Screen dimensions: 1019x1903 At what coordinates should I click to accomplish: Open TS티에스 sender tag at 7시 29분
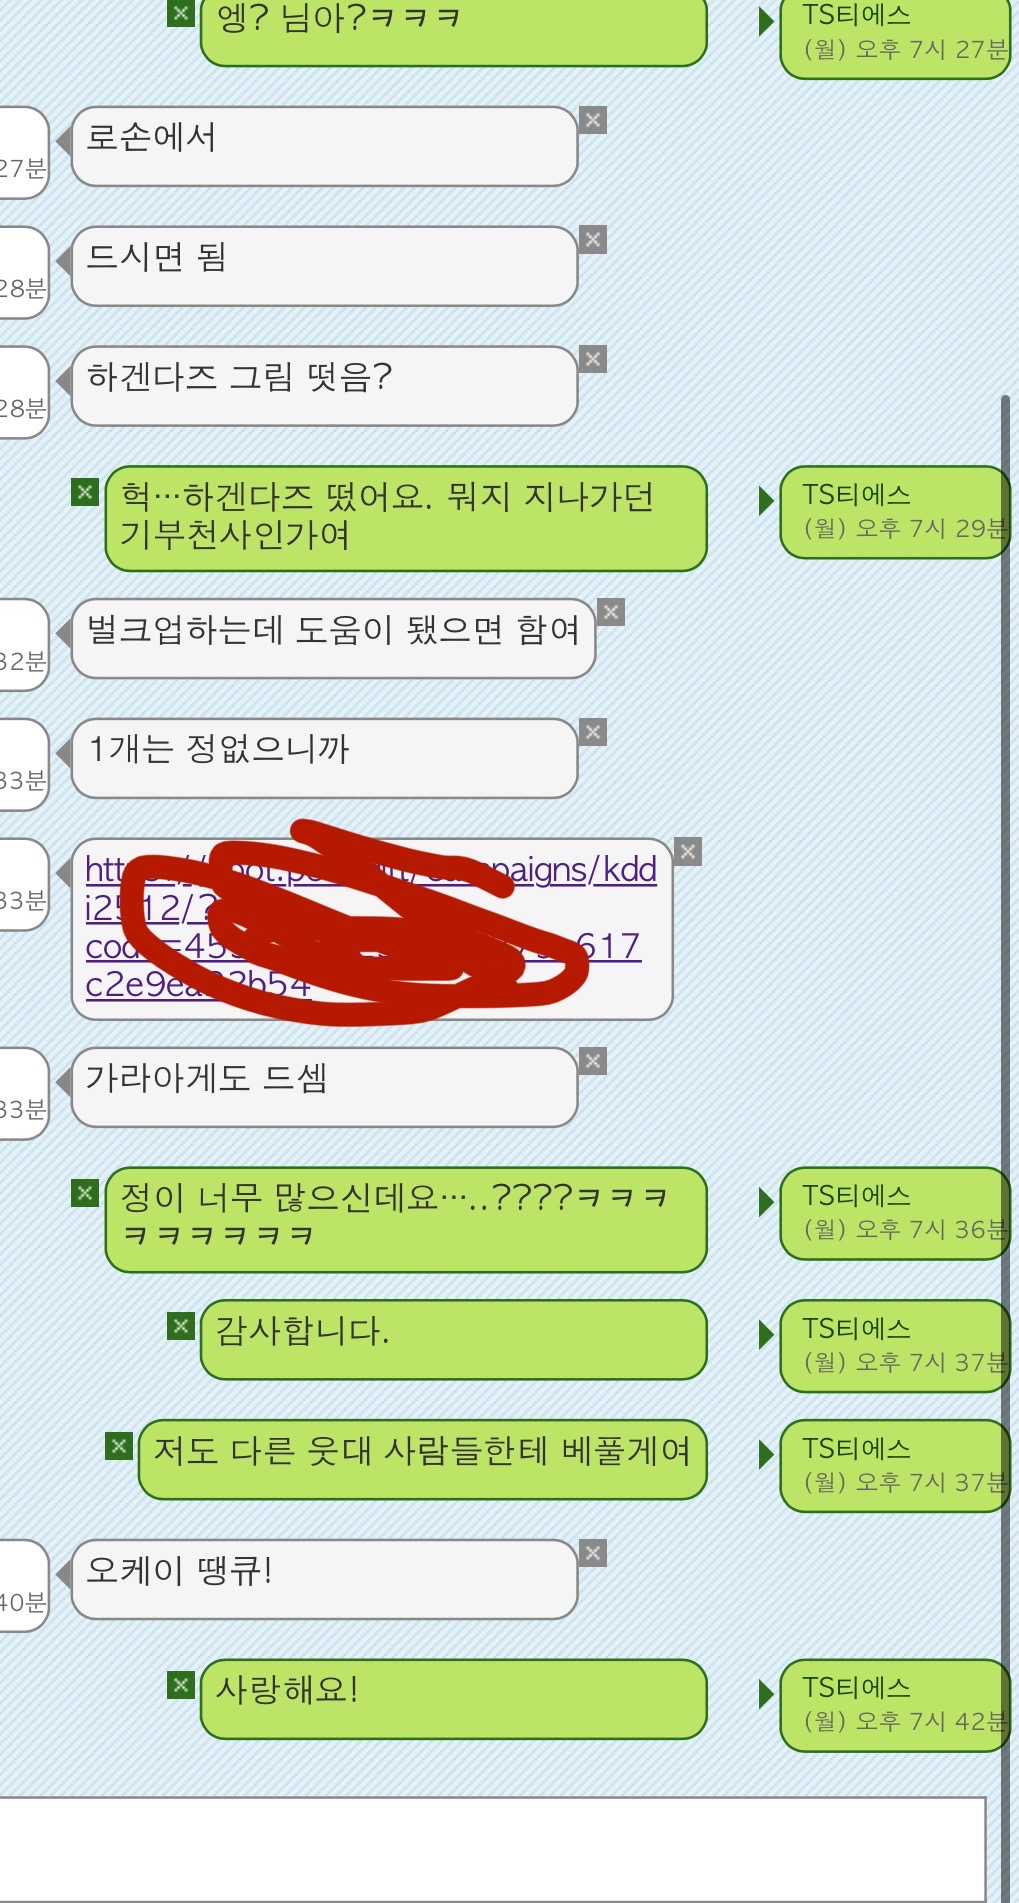(x=895, y=512)
